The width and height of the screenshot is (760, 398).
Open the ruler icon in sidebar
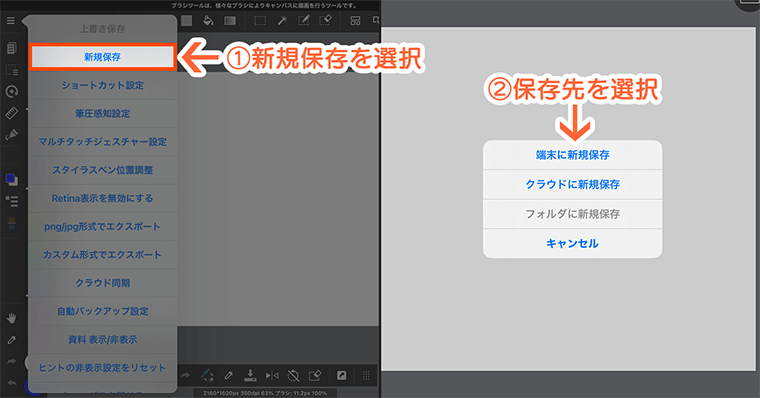pos(12,113)
